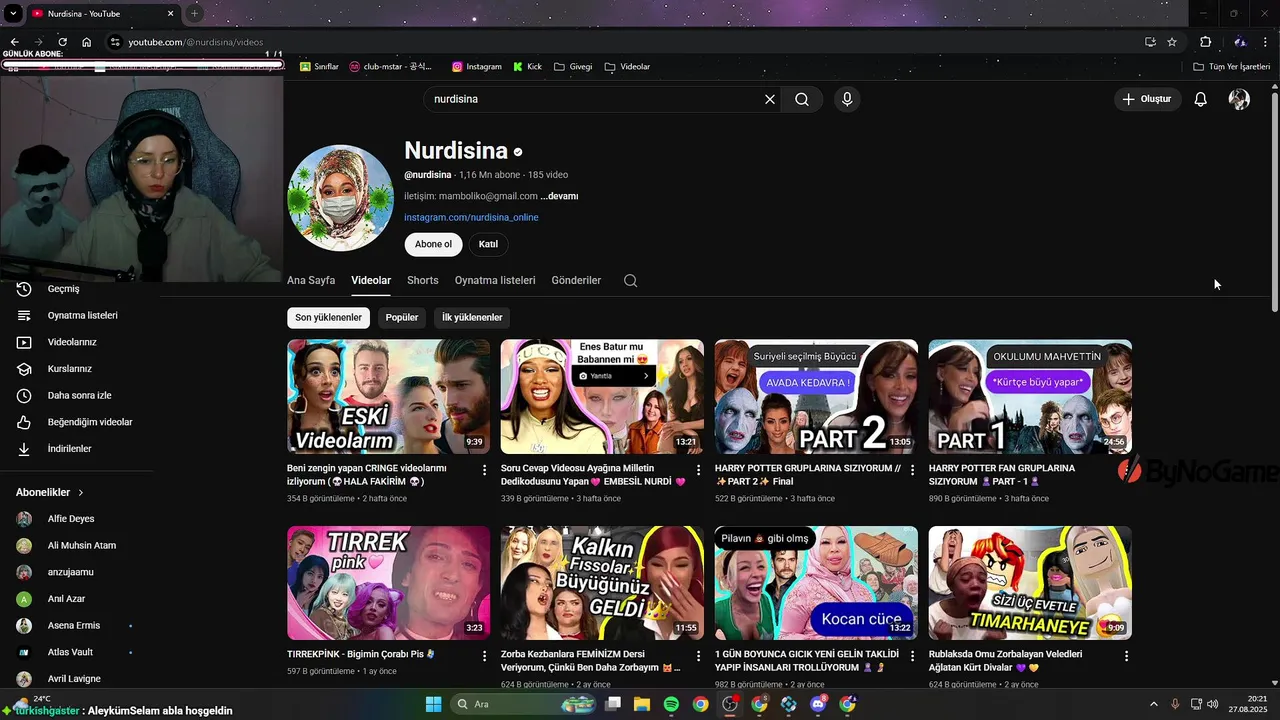Open File Explorer from the taskbar
The height and width of the screenshot is (720, 1280).
pyautogui.click(x=642, y=704)
